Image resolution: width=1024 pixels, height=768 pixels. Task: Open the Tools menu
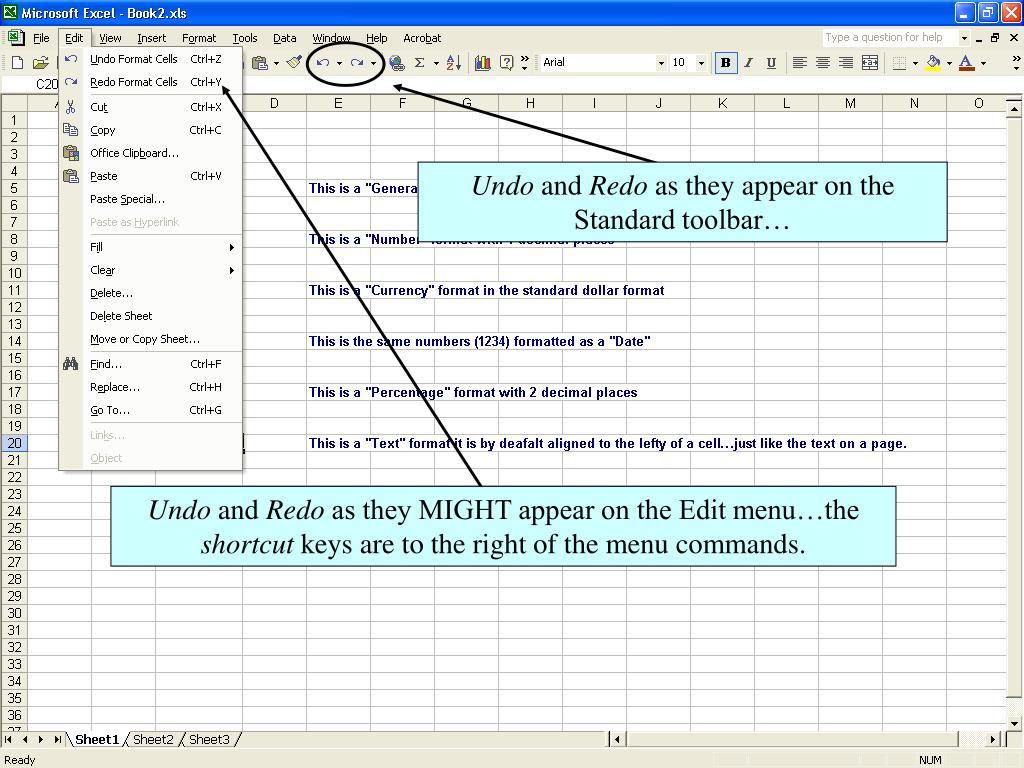point(245,38)
